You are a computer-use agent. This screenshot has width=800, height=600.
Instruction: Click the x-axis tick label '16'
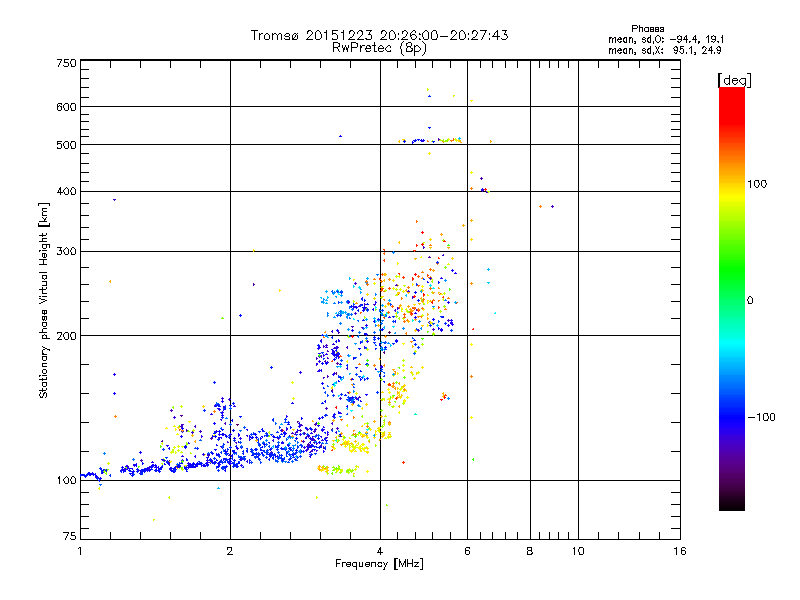coord(680,551)
